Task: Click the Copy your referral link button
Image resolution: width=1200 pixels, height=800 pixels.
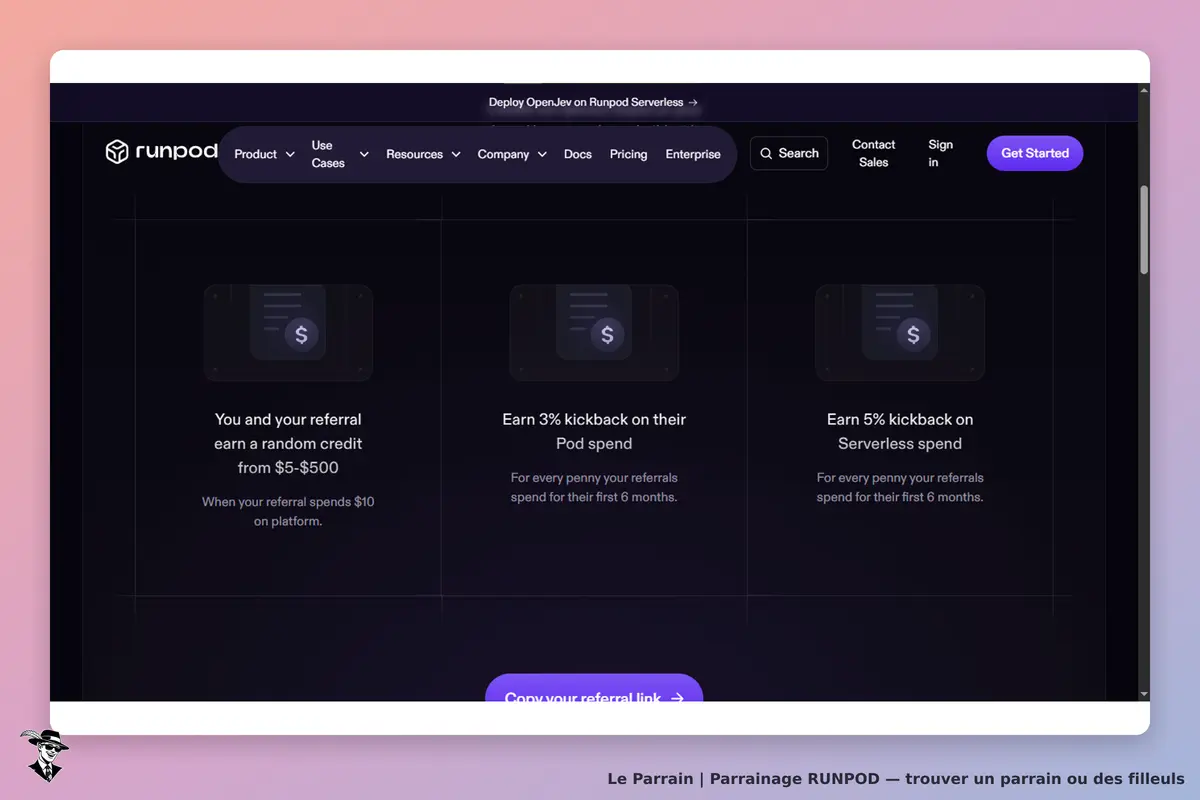Action: tap(594, 688)
